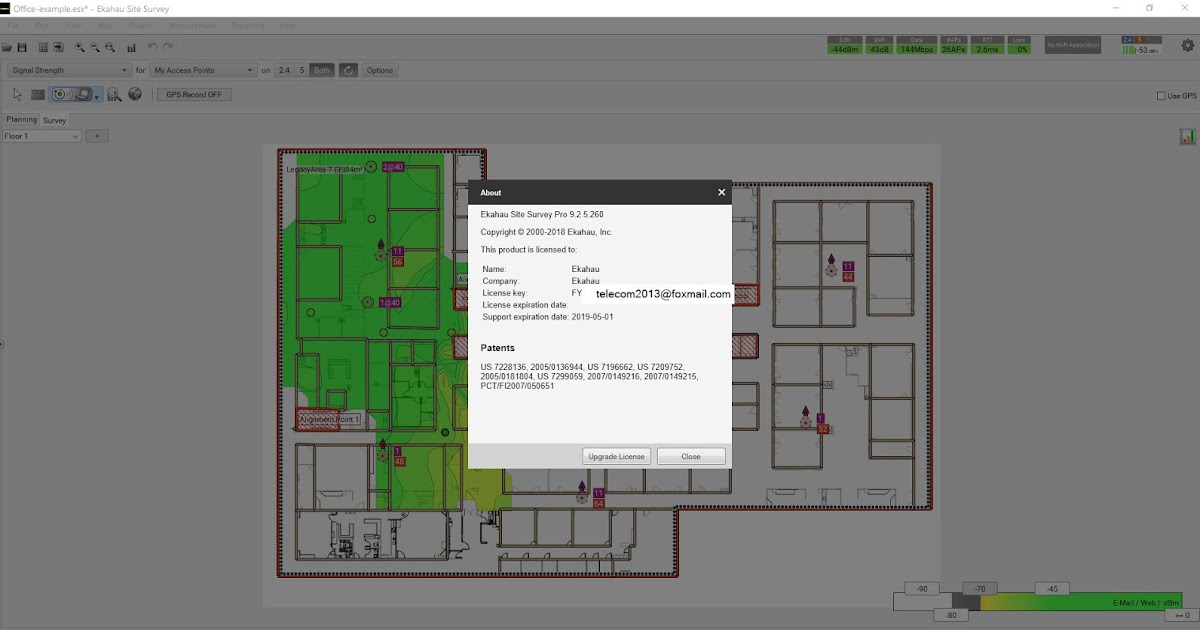Open the File menu
Image resolution: width=1200 pixels, height=630 pixels.
coord(13,25)
